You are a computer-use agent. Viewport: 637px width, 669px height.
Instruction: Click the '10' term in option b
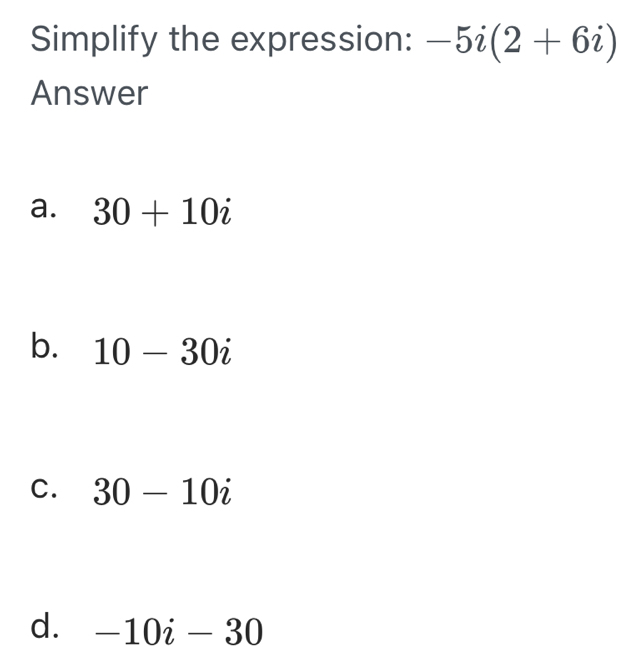coord(111,352)
